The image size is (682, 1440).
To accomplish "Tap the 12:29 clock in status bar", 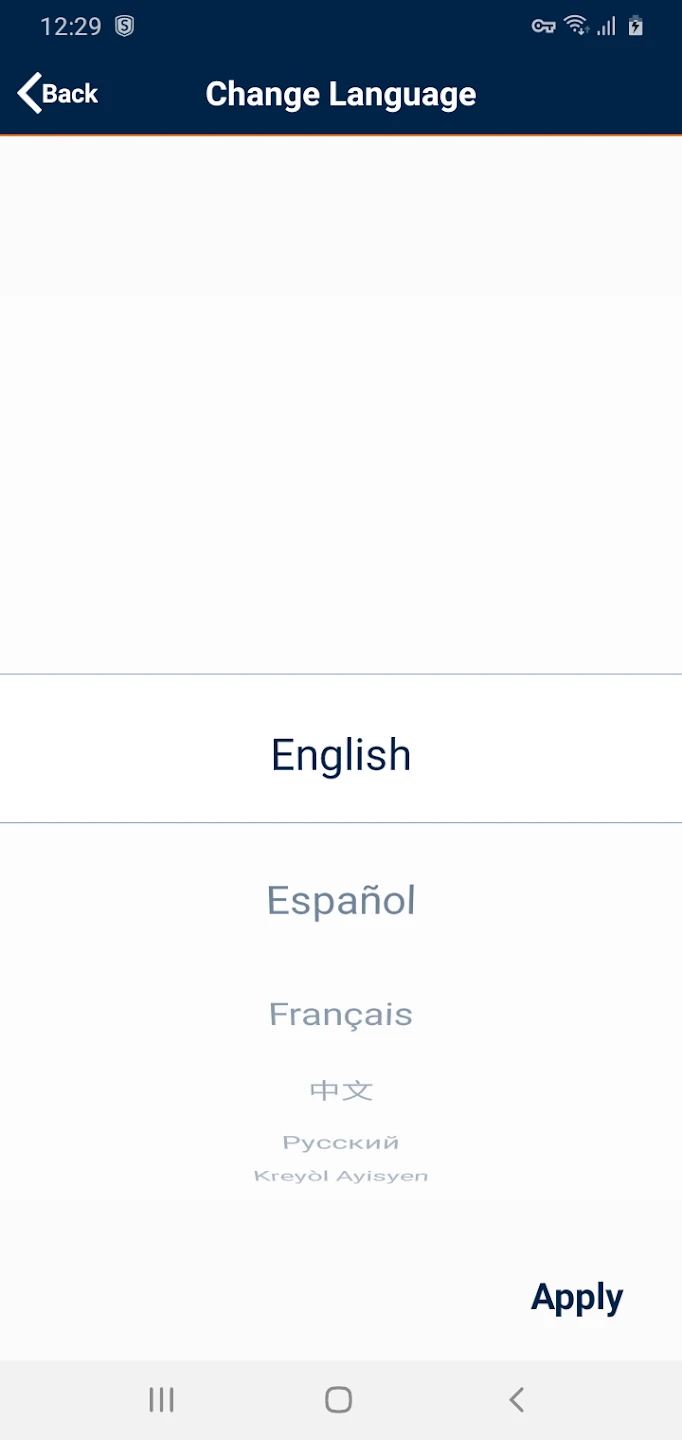I will [x=70, y=27].
